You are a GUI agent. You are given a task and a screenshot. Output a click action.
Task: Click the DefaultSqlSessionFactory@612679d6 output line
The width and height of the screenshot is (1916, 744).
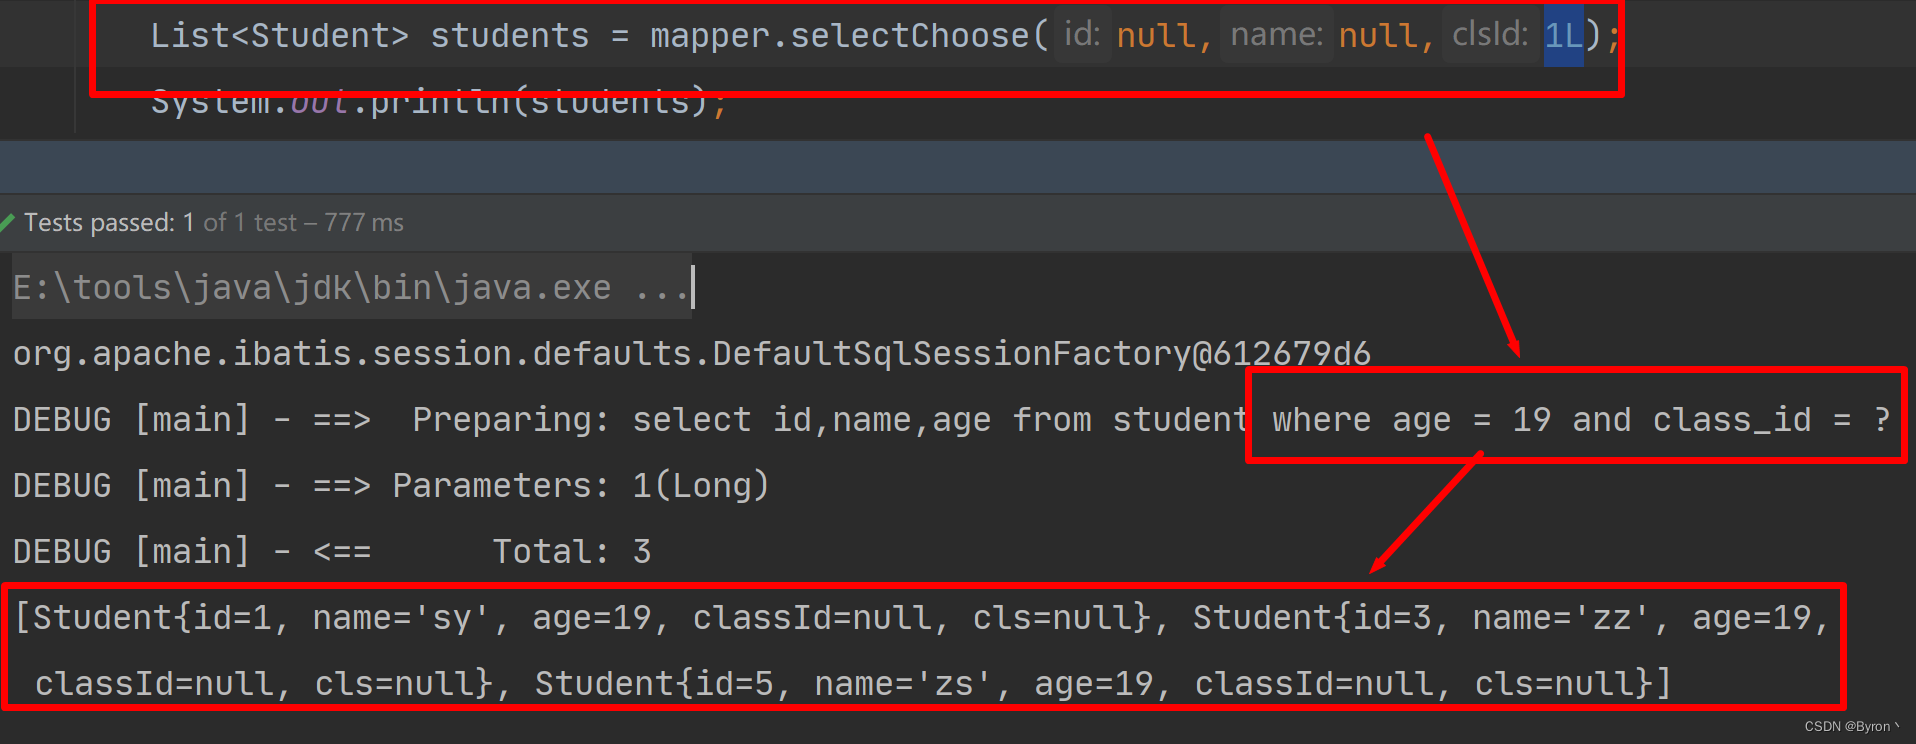click(692, 354)
